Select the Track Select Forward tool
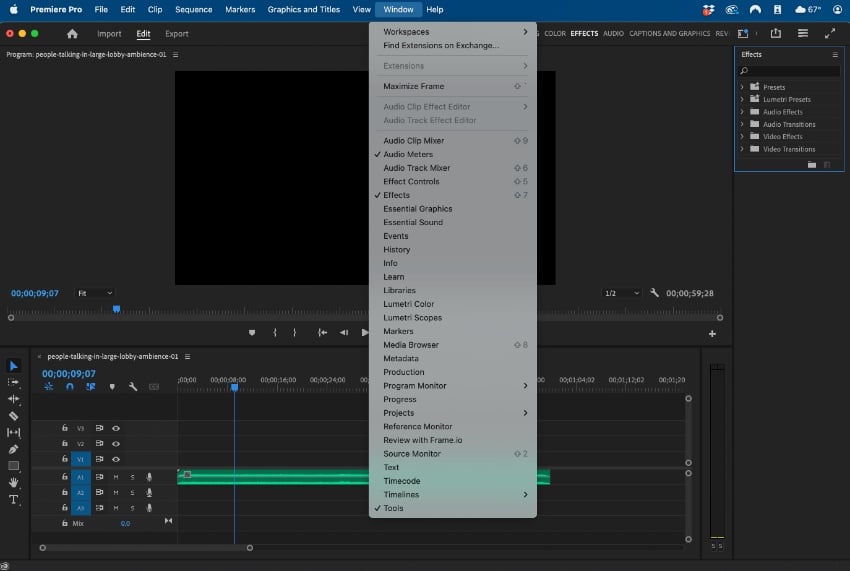Image resolution: width=850 pixels, height=571 pixels. click(x=14, y=382)
